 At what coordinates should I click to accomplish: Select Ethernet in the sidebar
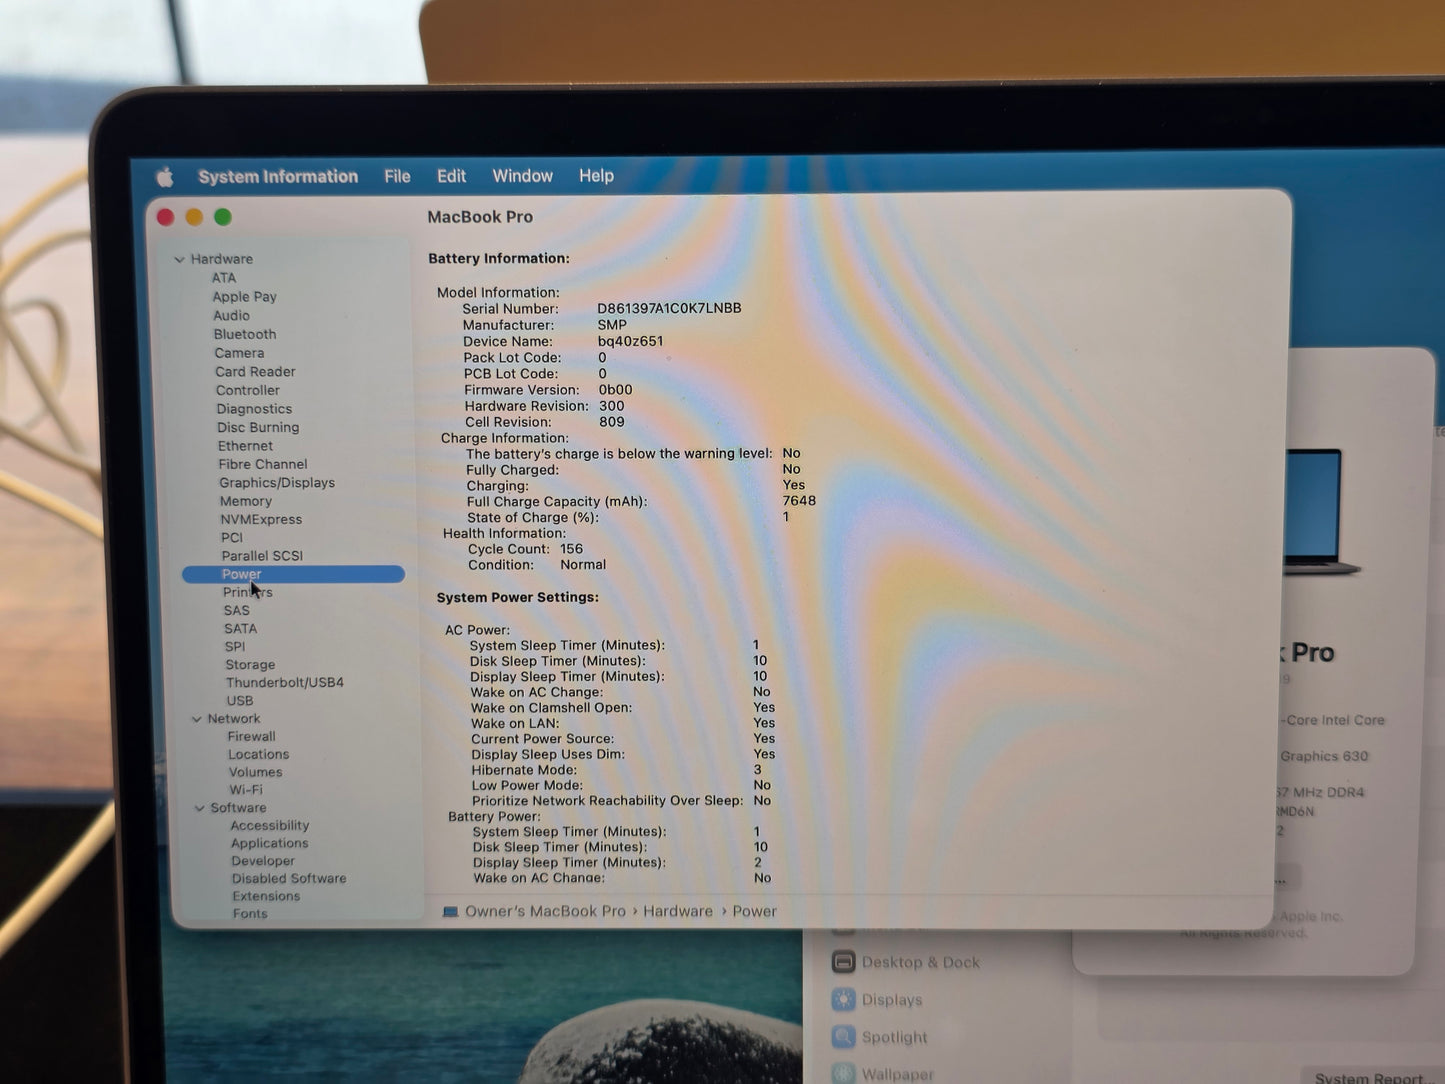pos(245,446)
